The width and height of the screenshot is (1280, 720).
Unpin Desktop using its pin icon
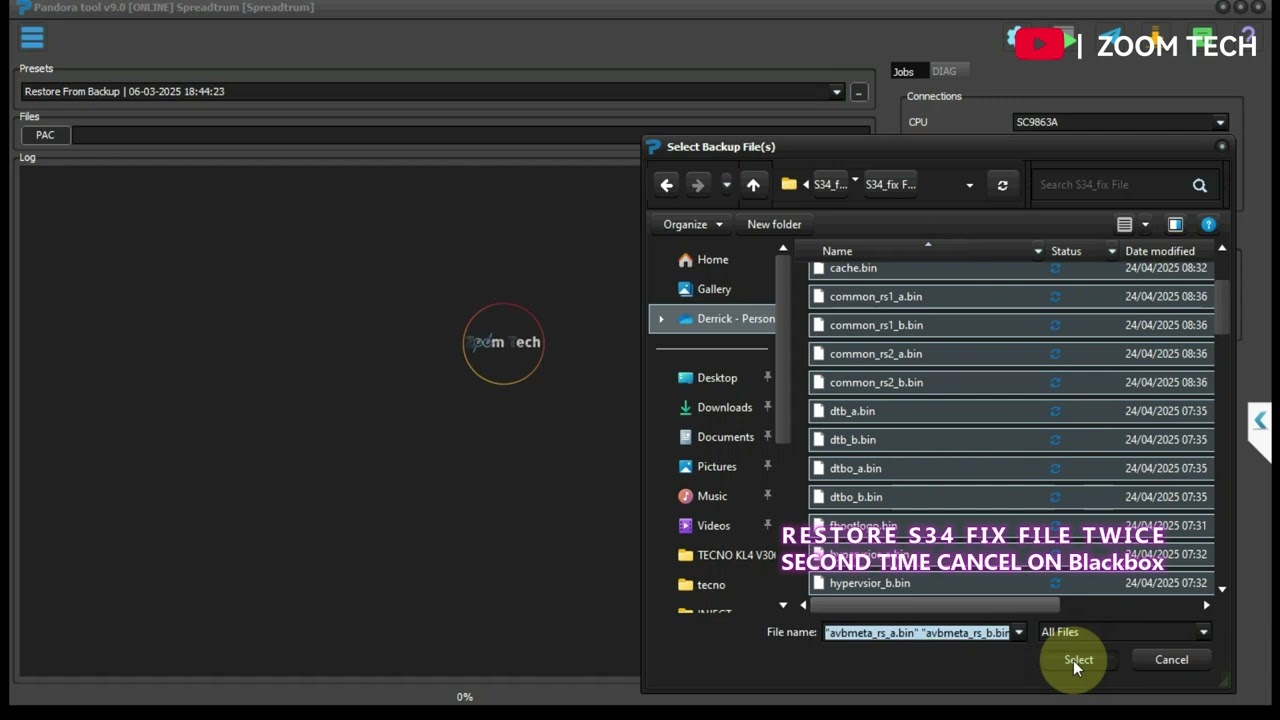coord(767,377)
